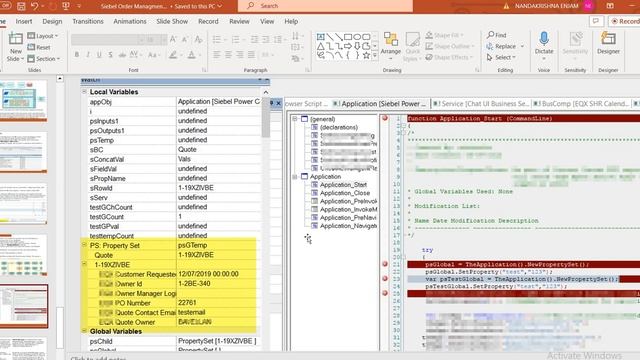Open the Help tab
Screen dimensions: 640x360
[x=291, y=21]
